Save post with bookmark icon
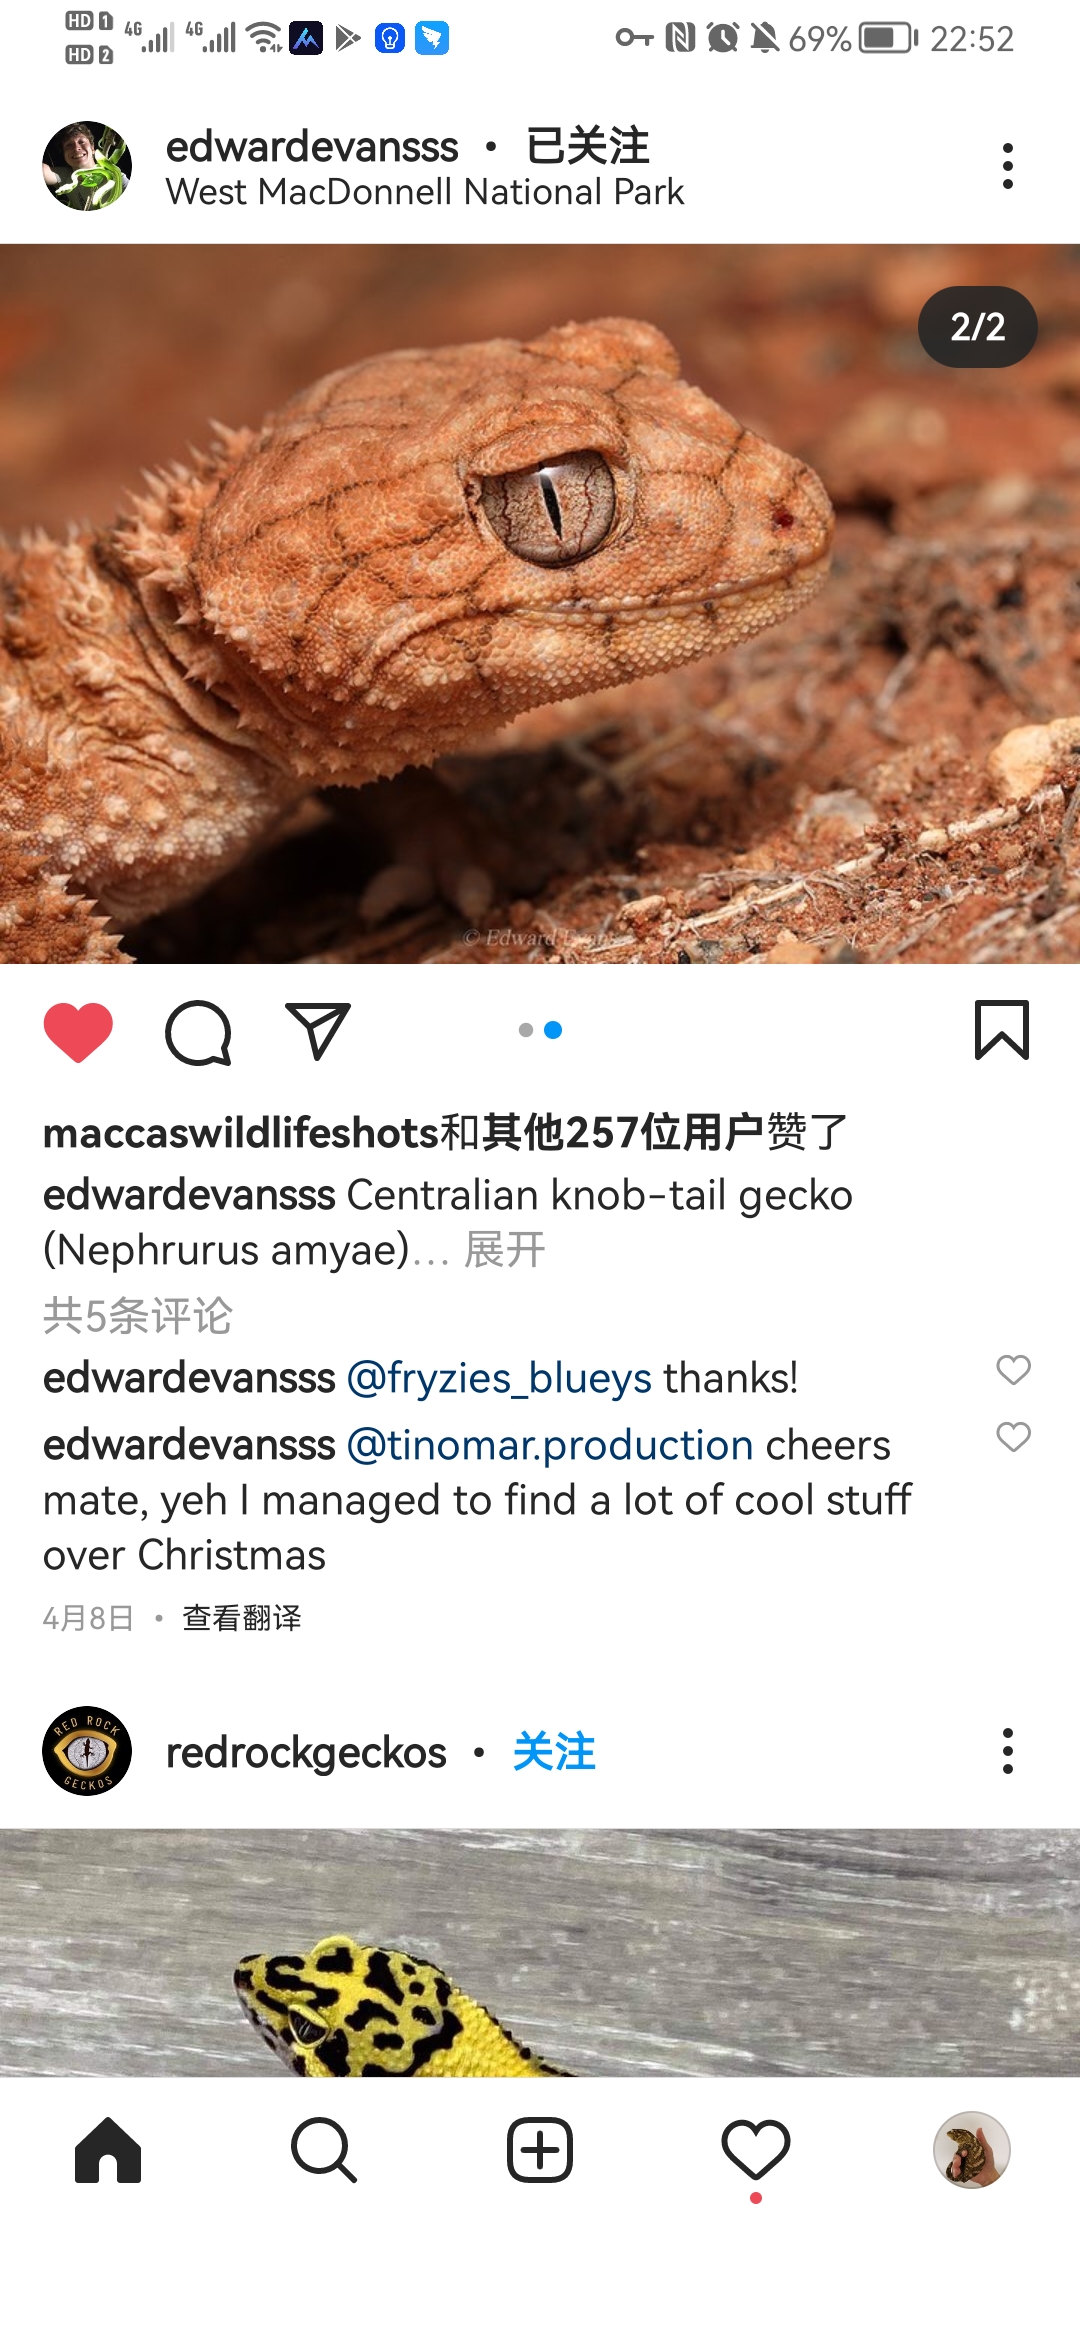 click(1002, 1029)
